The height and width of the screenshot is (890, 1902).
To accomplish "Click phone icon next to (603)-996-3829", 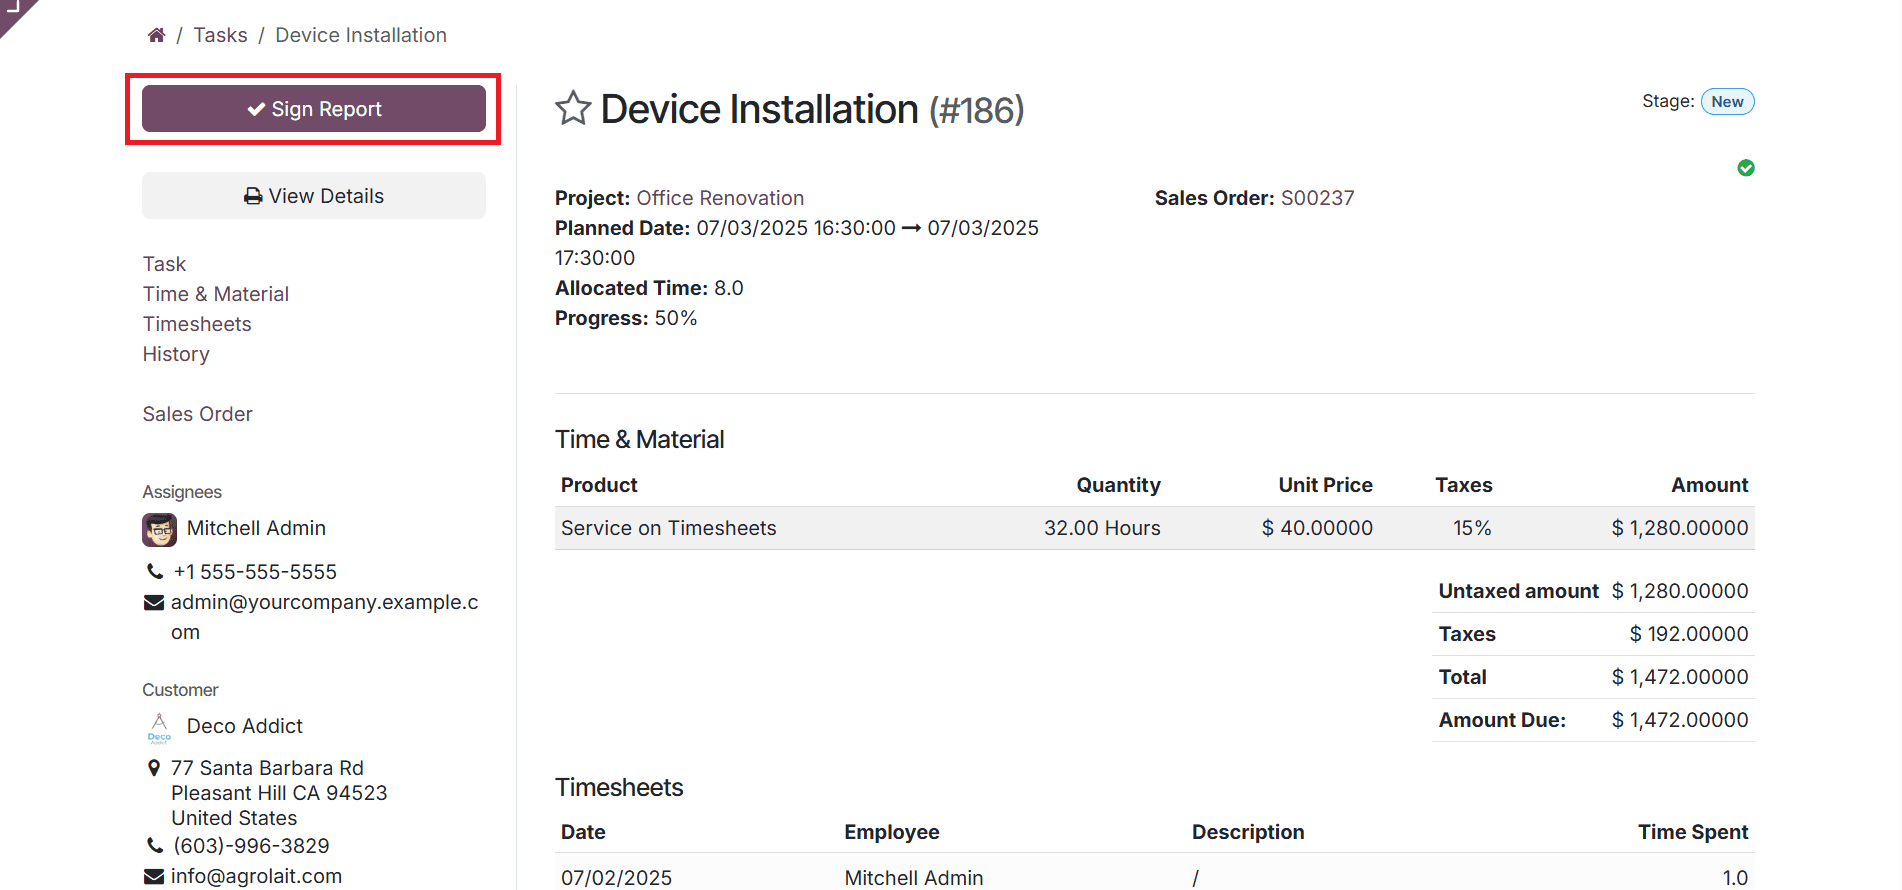I will (x=155, y=846).
